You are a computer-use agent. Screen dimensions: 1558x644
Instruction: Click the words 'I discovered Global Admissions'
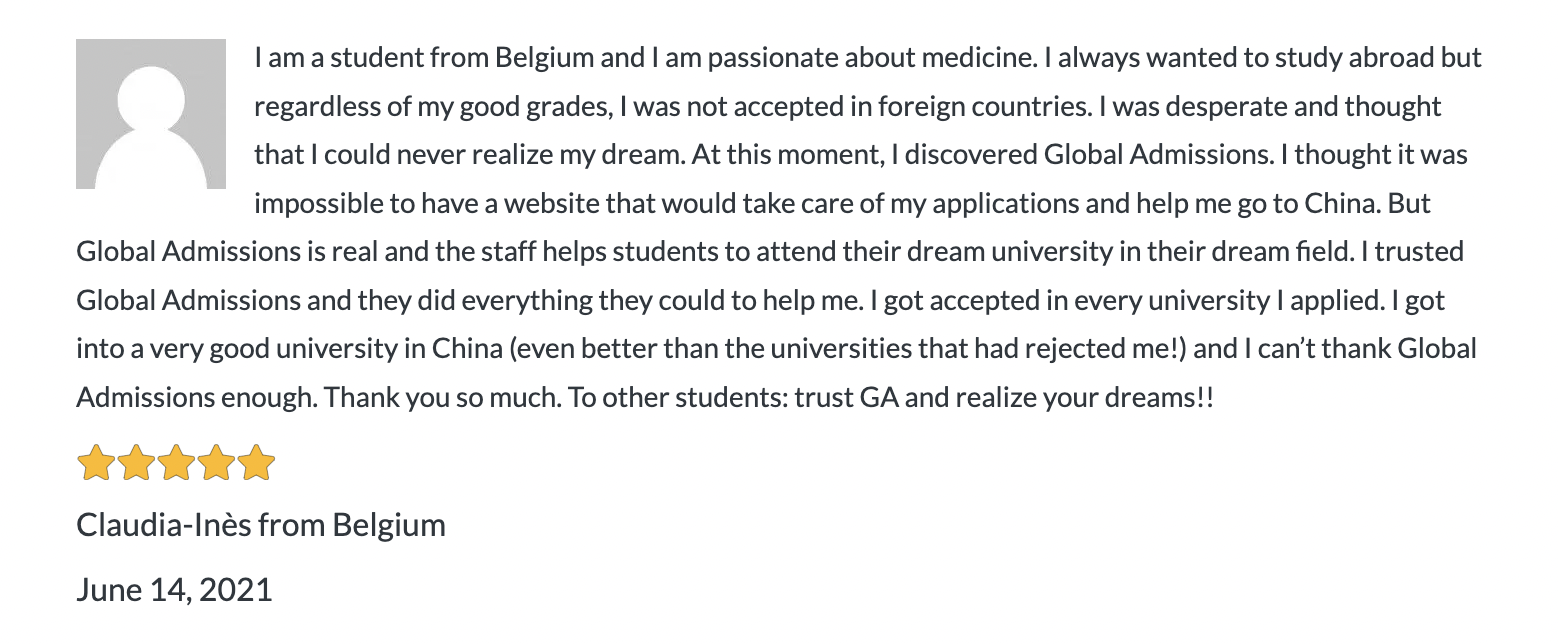[1084, 155]
